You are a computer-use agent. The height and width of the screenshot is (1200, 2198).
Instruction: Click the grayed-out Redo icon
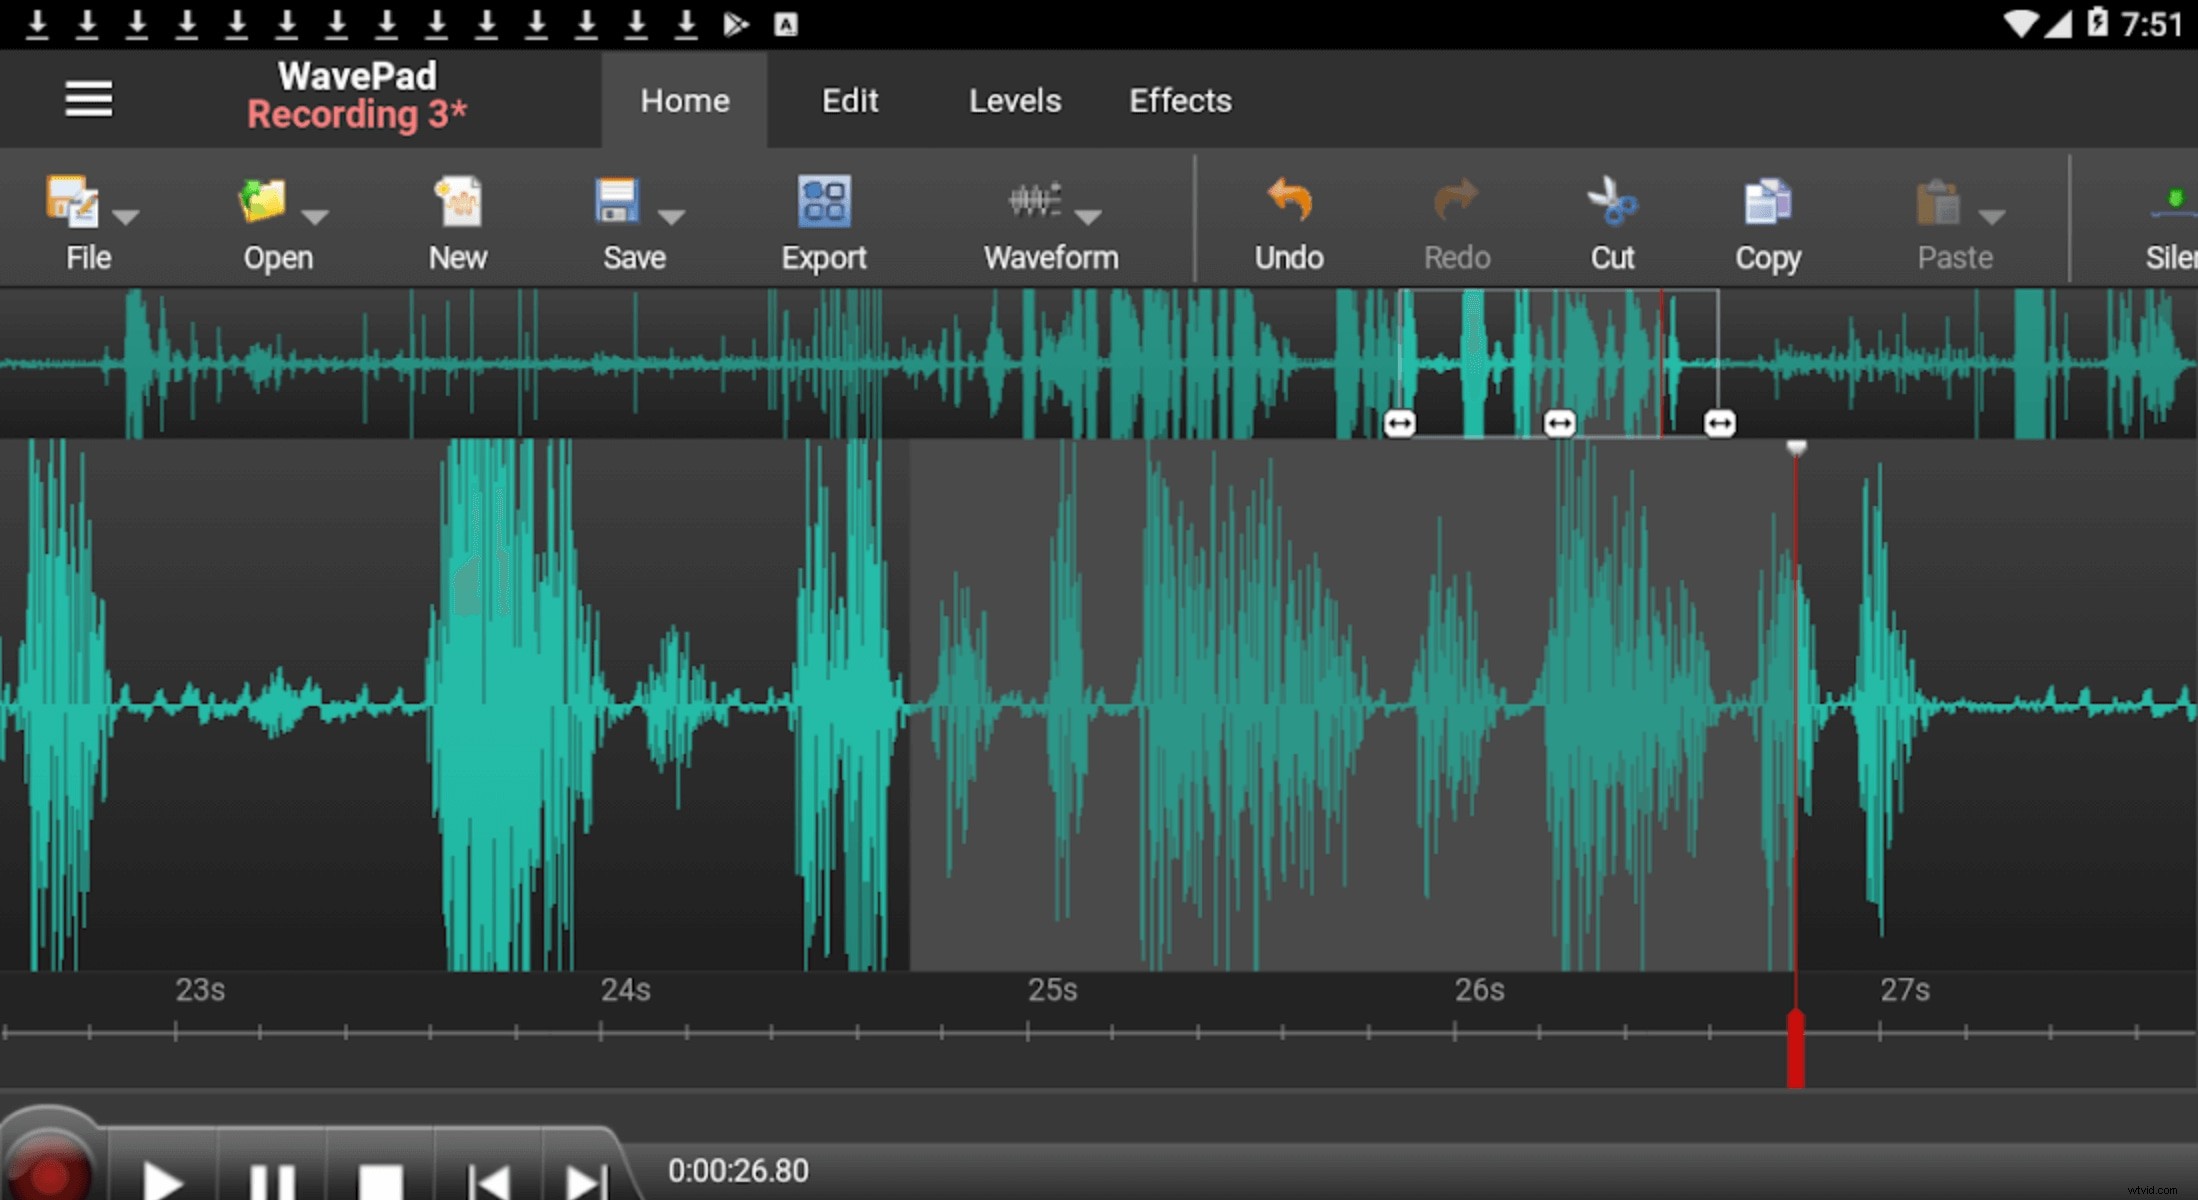pos(1456,200)
